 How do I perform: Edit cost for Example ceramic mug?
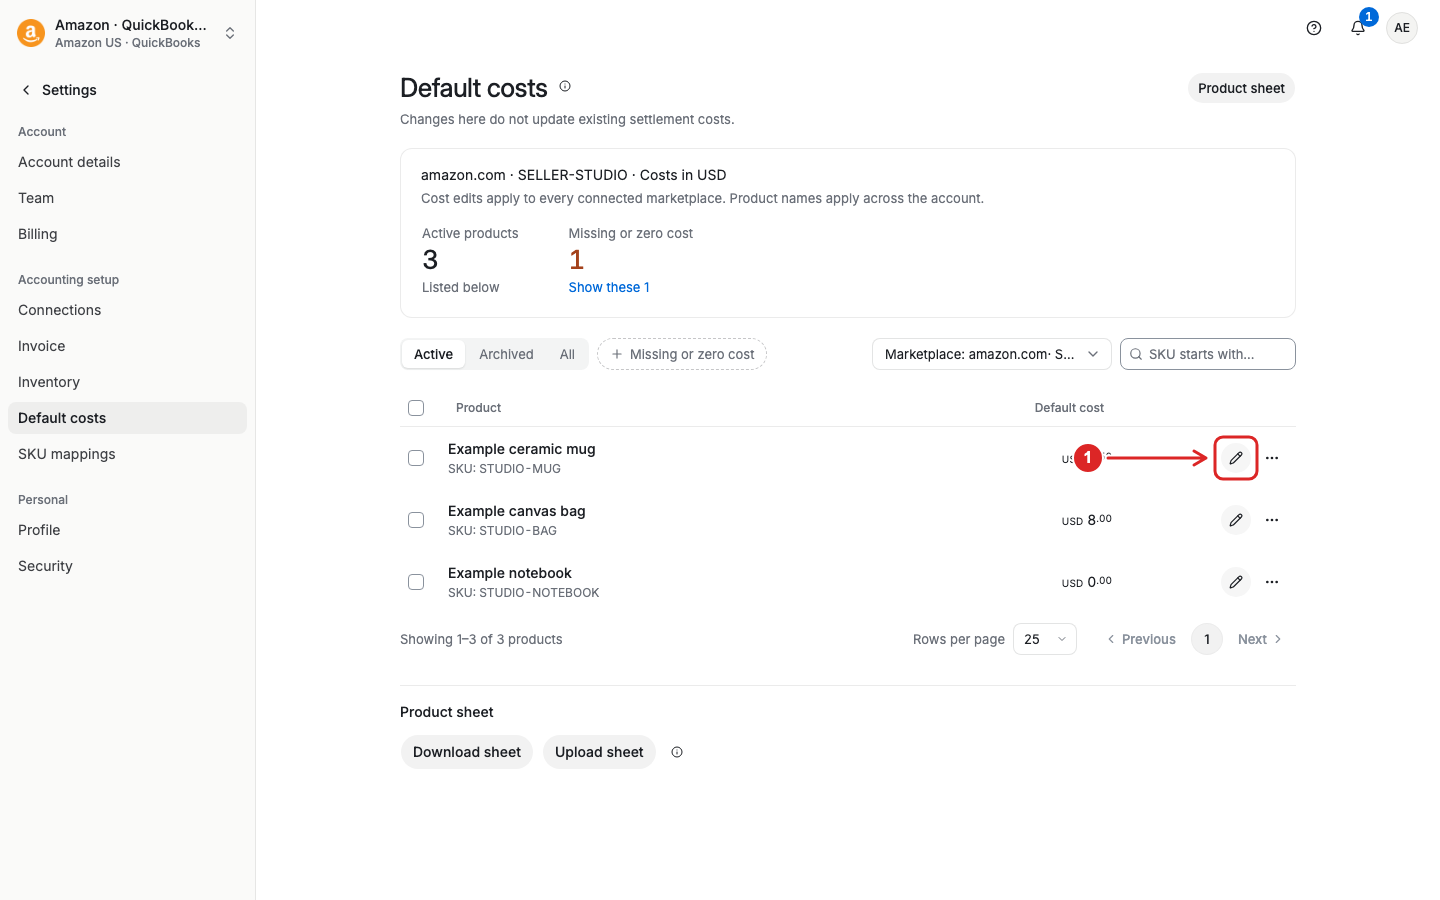coord(1236,458)
